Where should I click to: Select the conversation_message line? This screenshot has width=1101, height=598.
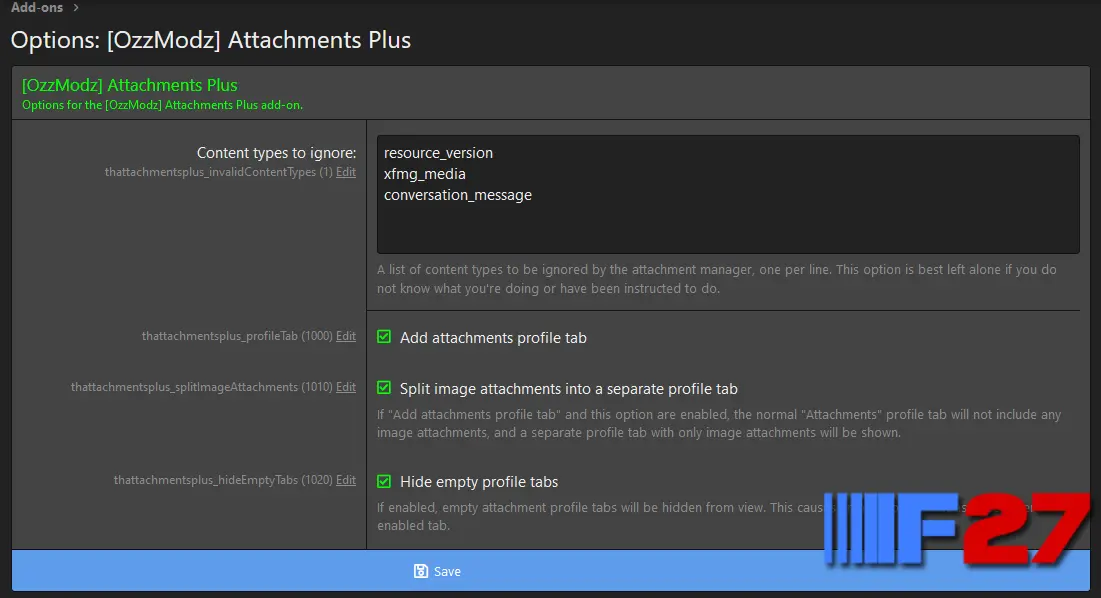tap(458, 195)
